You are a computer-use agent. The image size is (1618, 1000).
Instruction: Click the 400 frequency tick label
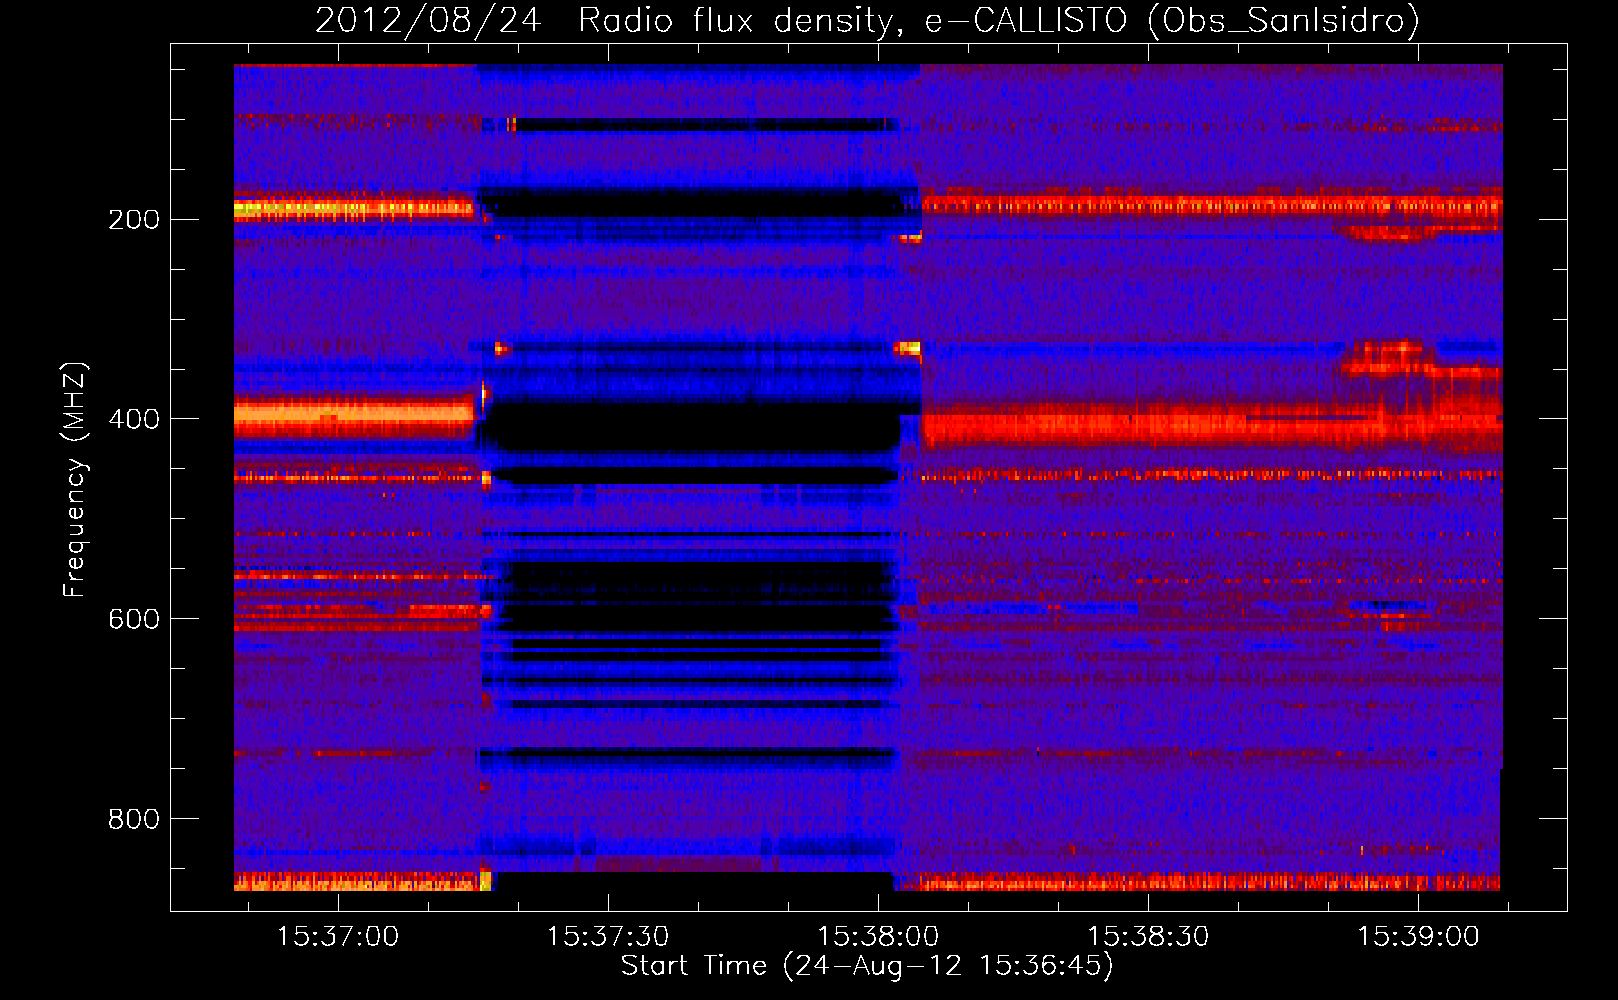134,419
